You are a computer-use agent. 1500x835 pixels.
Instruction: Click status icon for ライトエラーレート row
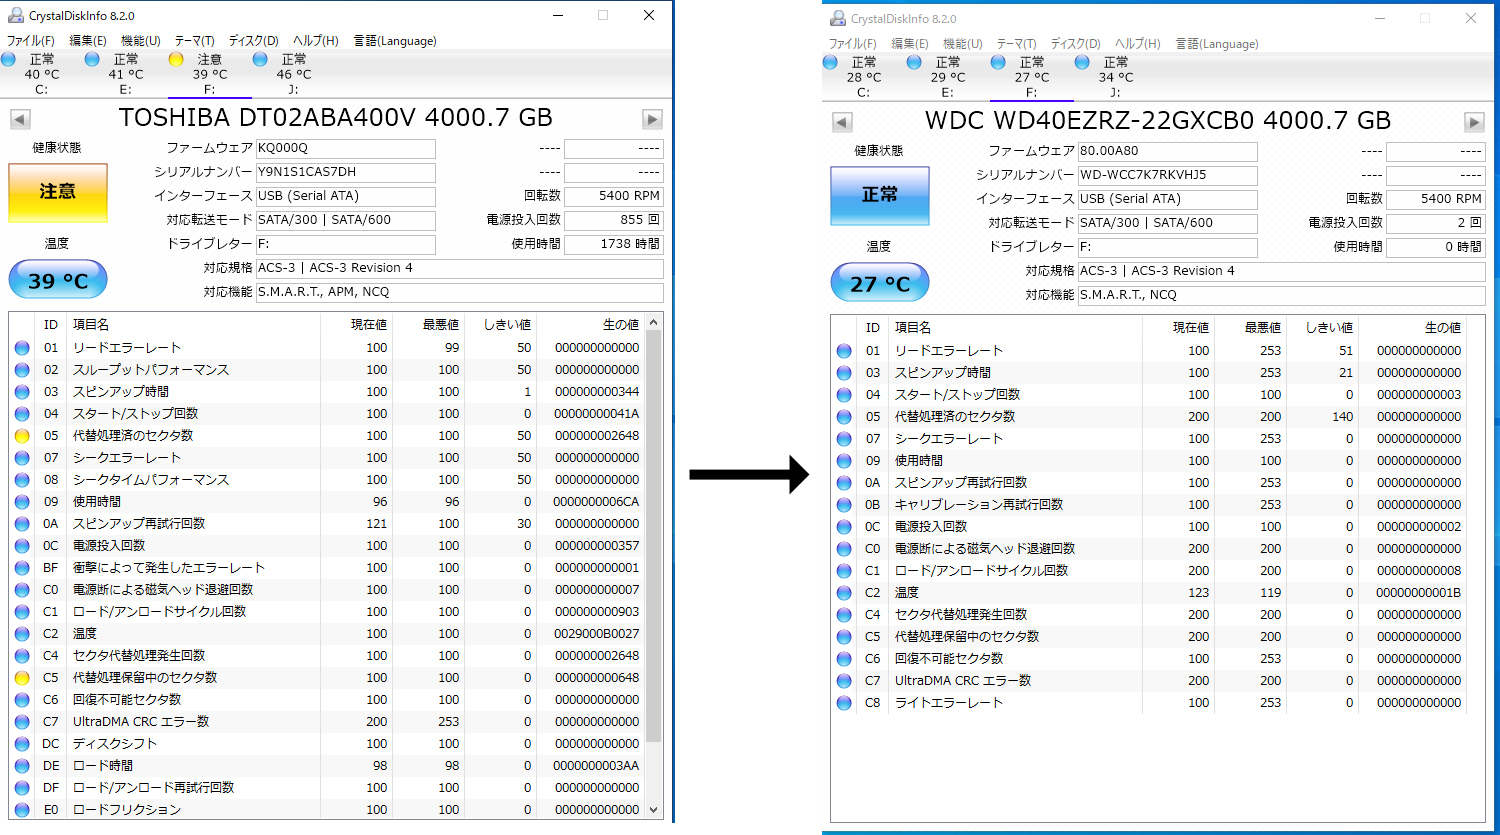click(x=844, y=703)
